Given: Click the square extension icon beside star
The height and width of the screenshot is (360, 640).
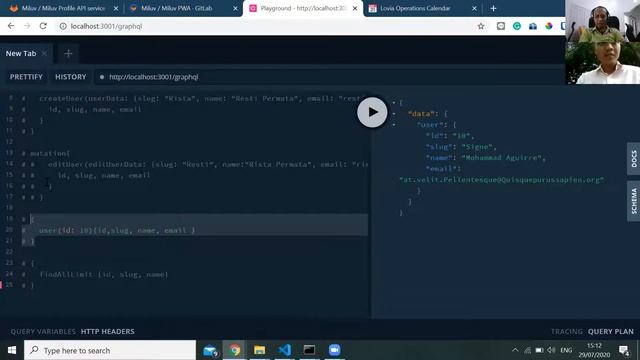Looking at the screenshot, I should pyautogui.click(x=501, y=26).
